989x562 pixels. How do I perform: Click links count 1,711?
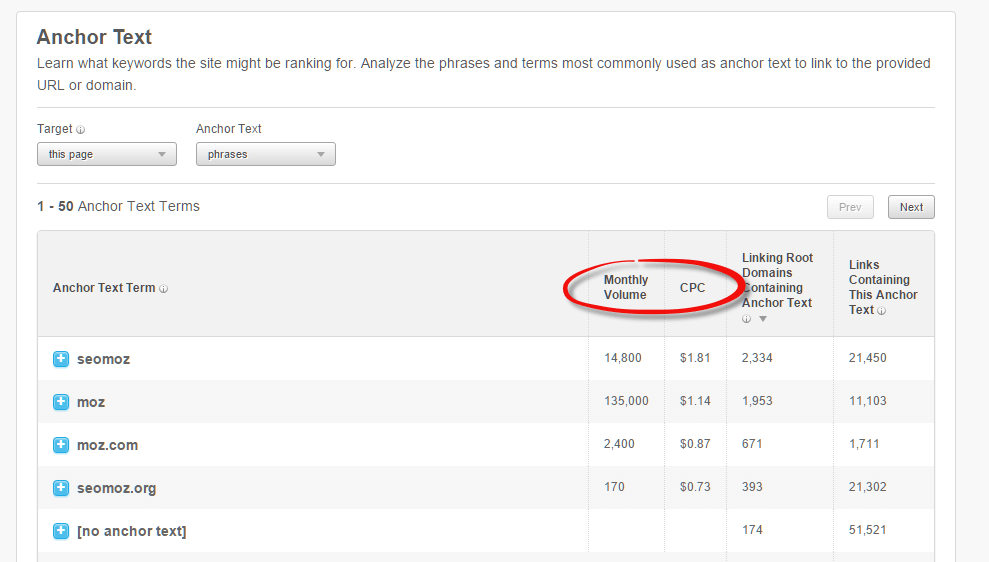[863, 443]
